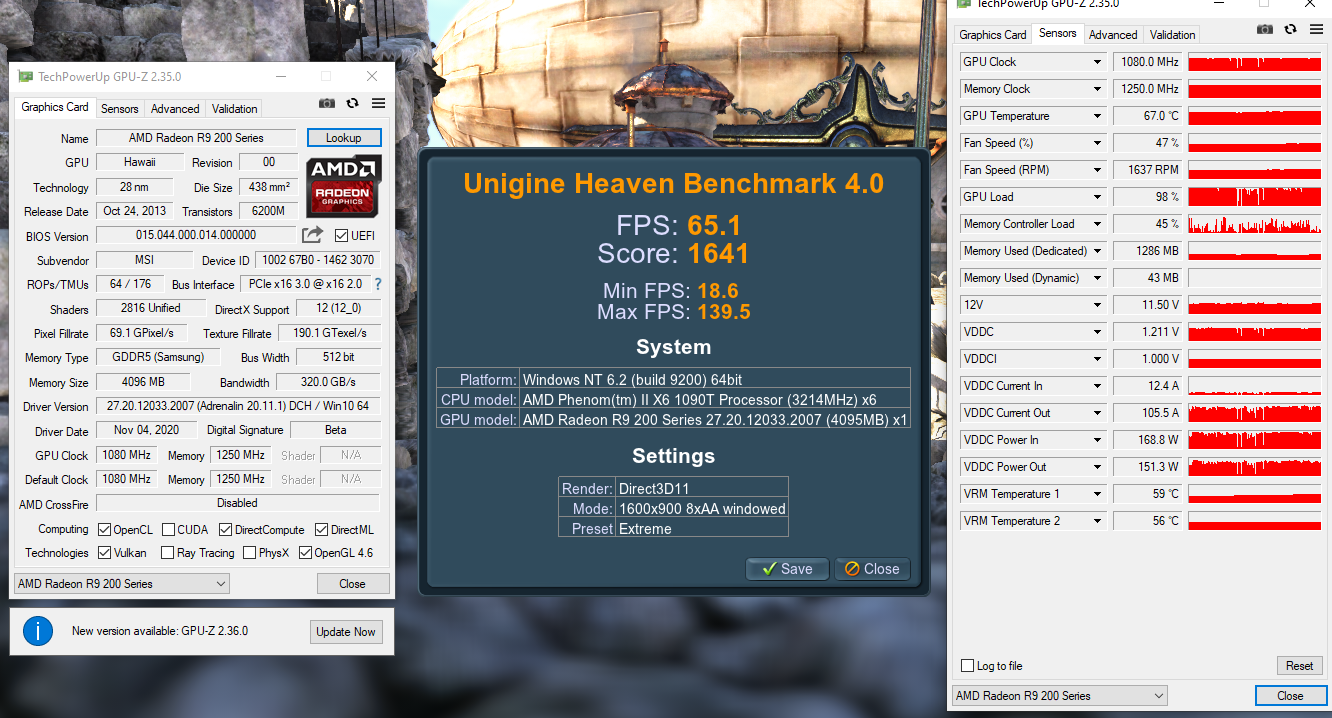This screenshot has height=718, width=1332.
Task: Click the AMD Radeon Graphics logo
Action: click(343, 186)
